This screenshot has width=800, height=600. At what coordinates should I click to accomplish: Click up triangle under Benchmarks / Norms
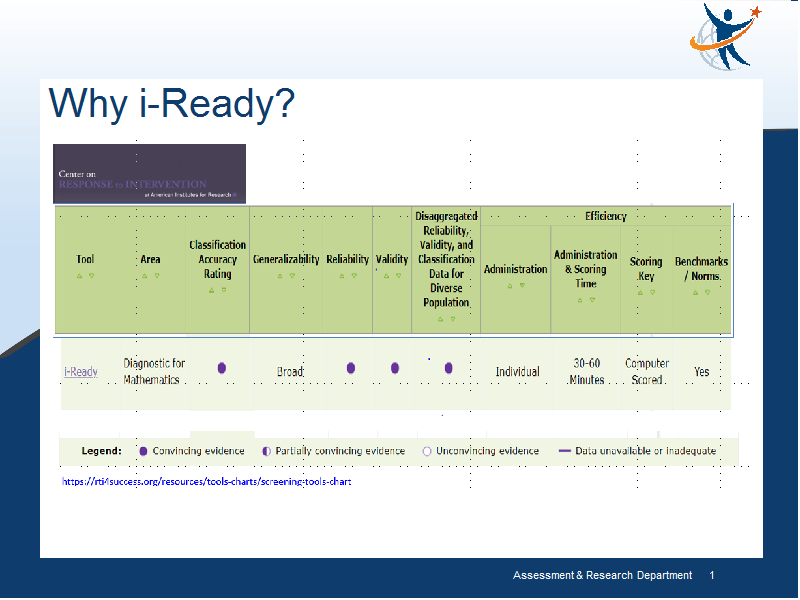[695, 293]
